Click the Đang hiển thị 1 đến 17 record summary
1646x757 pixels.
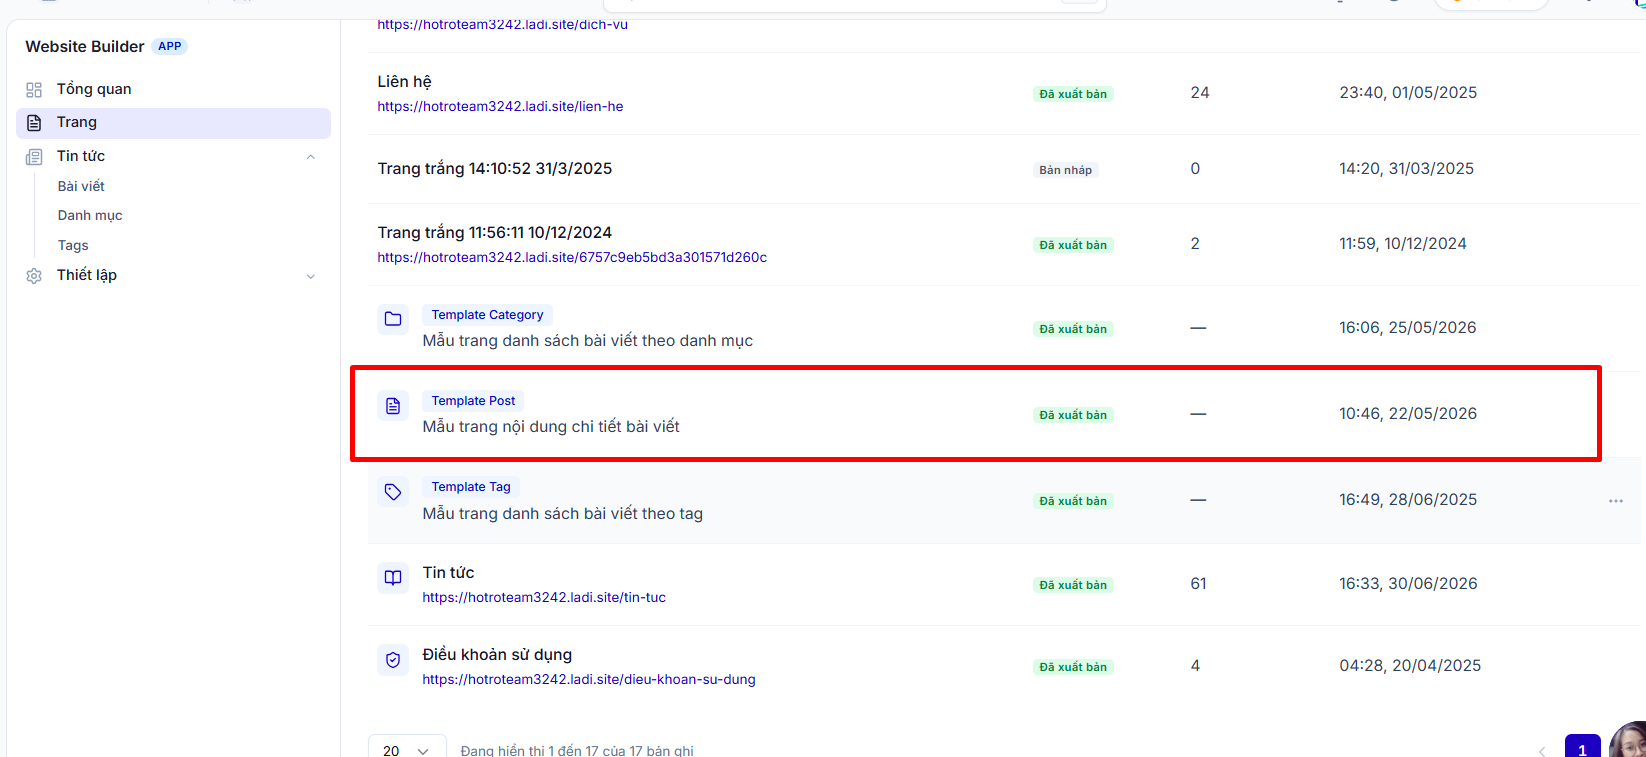[577, 750]
